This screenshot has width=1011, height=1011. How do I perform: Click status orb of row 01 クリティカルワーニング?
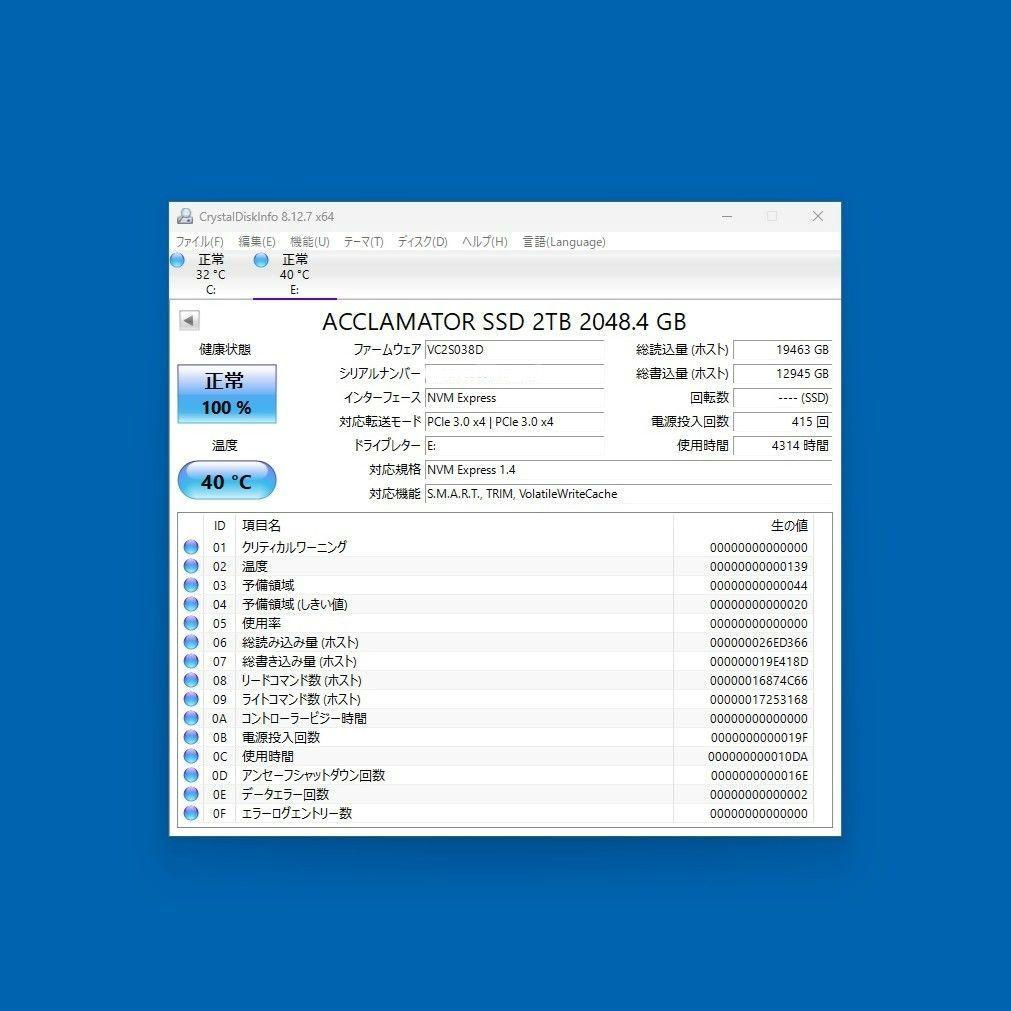[191, 547]
